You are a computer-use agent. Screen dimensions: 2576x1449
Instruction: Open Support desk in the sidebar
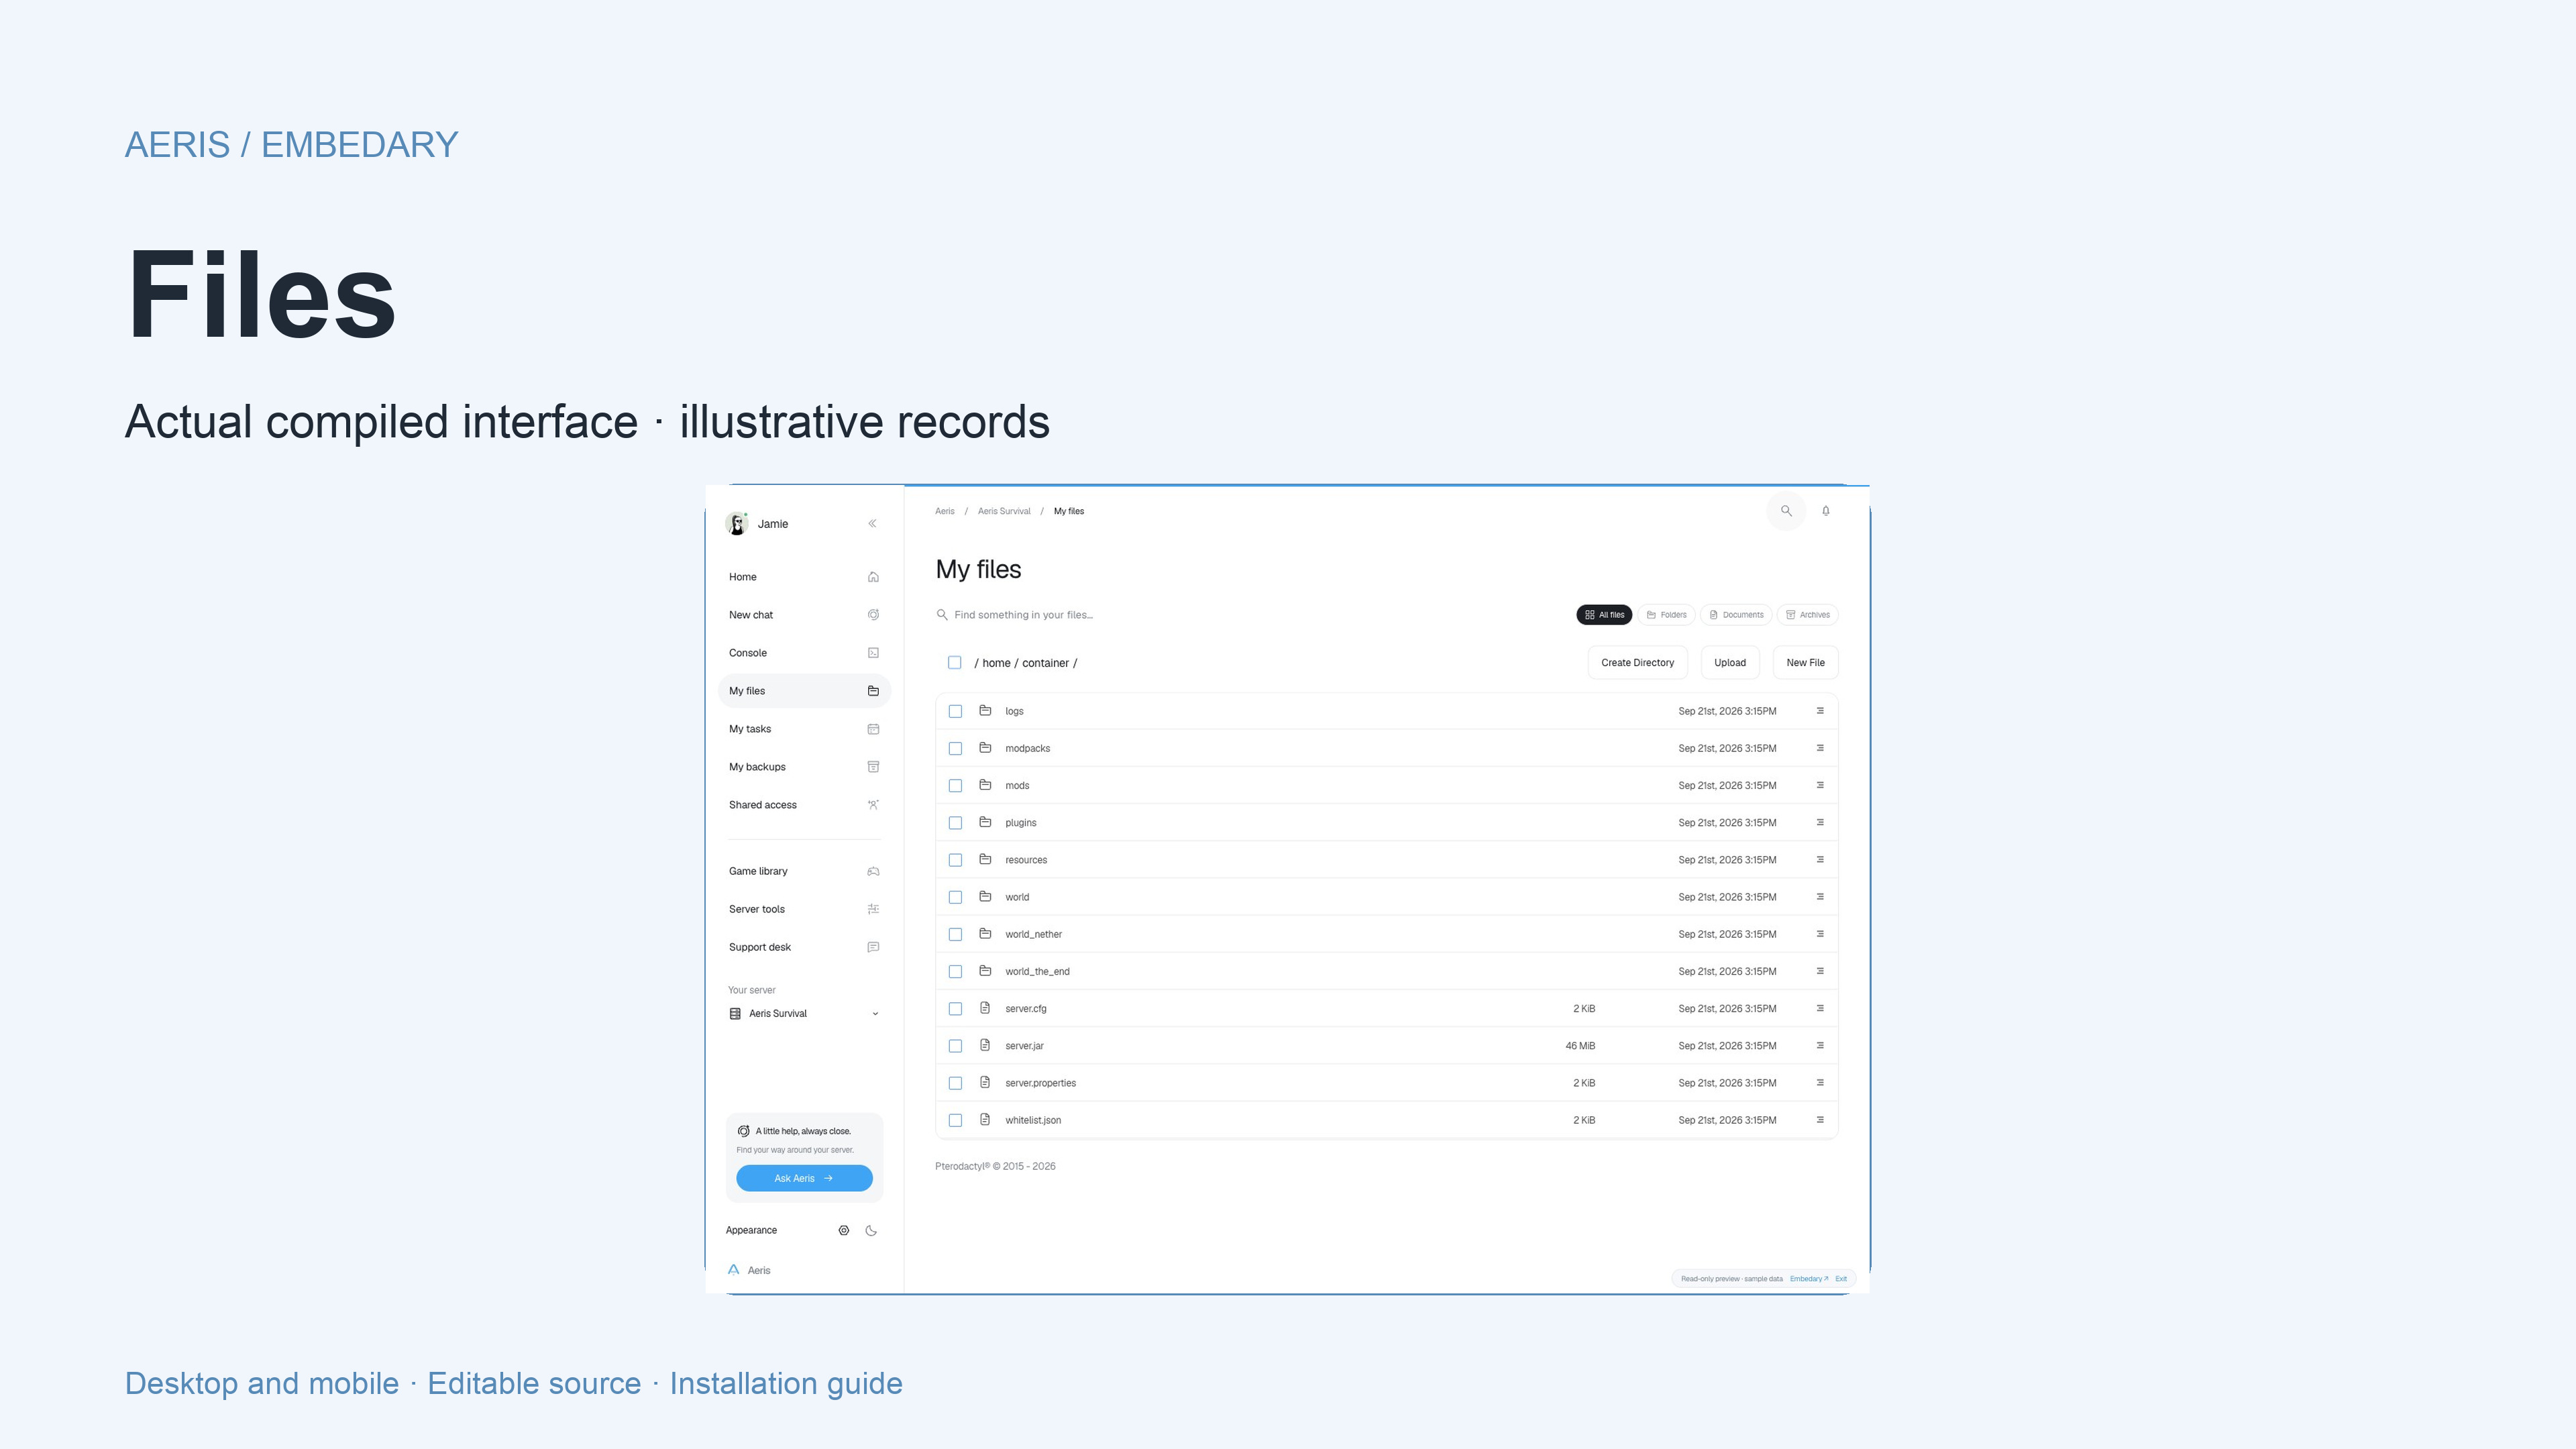click(804, 947)
